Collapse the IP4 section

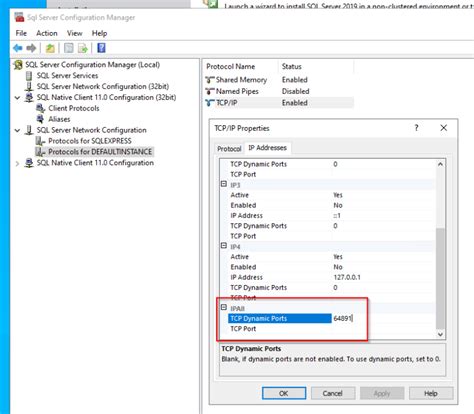[x=224, y=246]
